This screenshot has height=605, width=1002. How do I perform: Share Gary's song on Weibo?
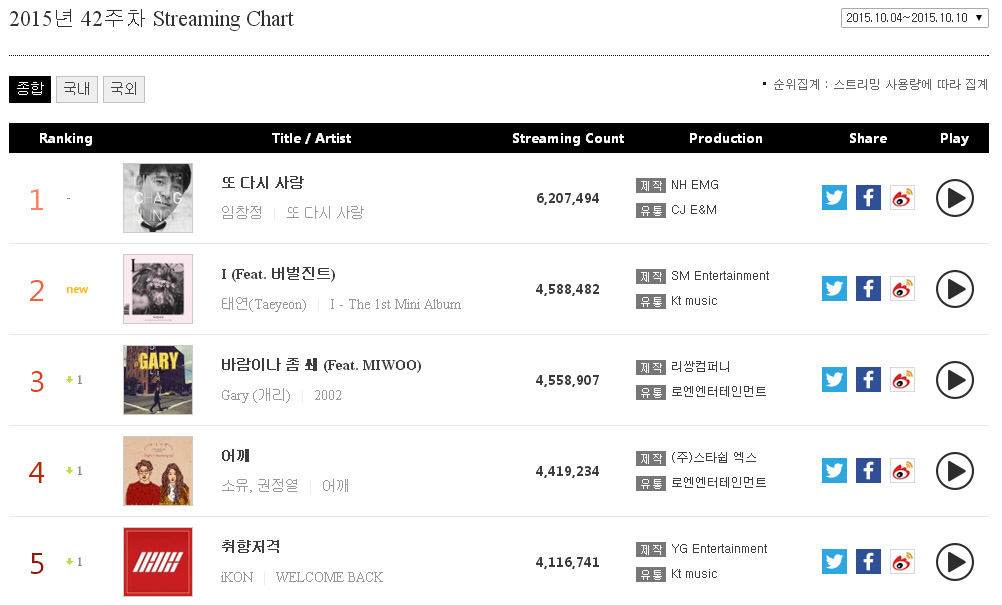pyautogui.click(x=902, y=380)
